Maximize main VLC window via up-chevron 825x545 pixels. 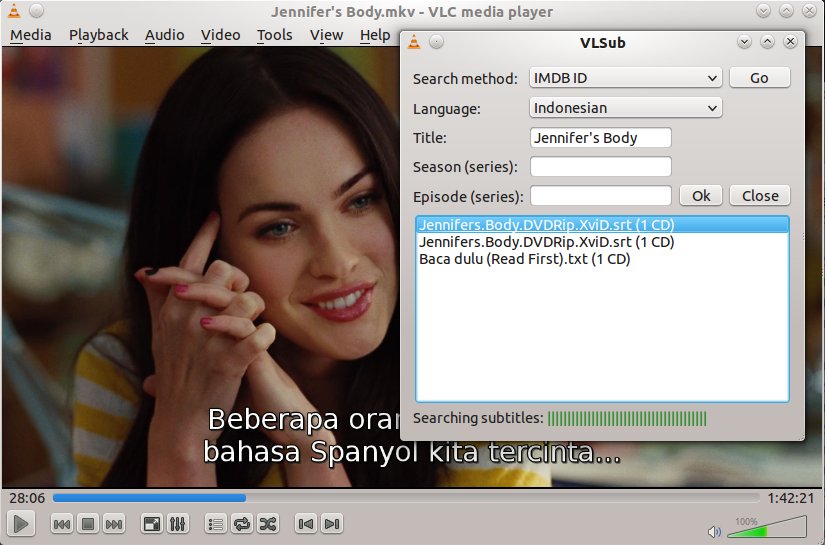[787, 11]
